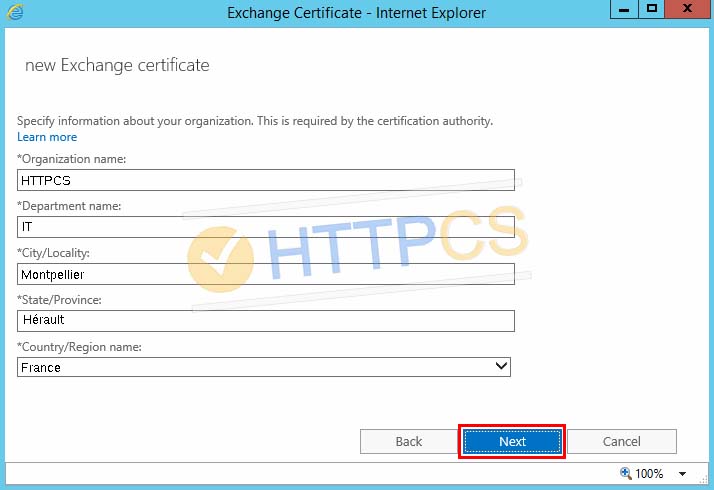714x490 pixels.
Task: Click inside the Department name field
Action: click(x=266, y=227)
